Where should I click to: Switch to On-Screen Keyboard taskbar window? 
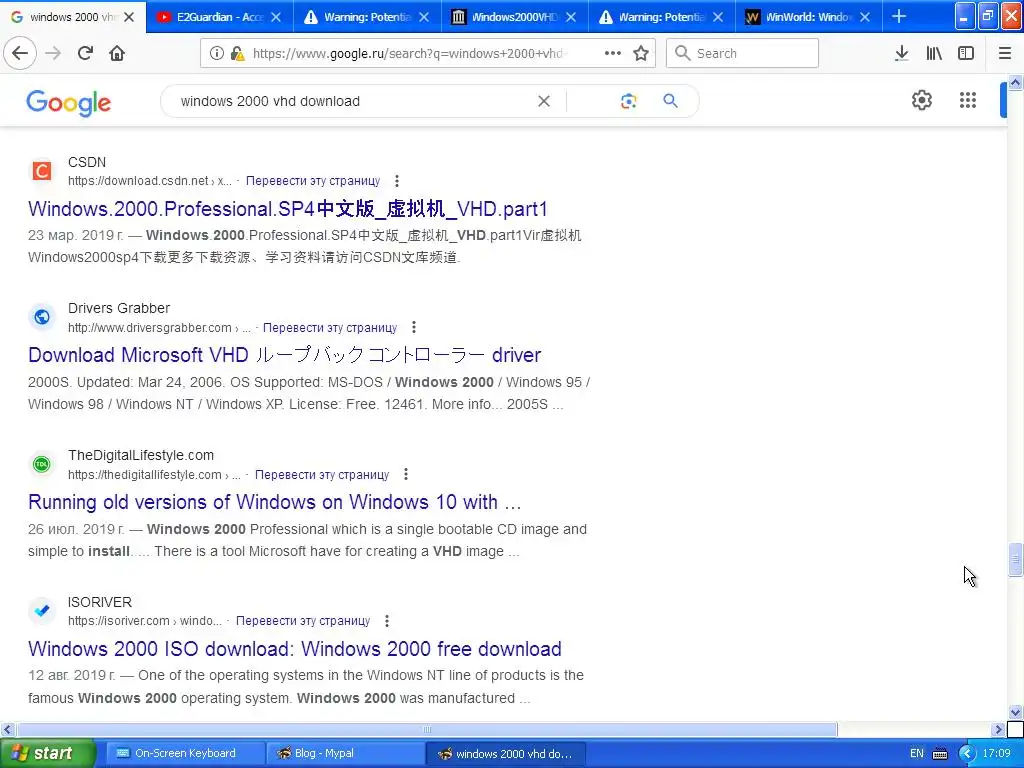point(184,753)
